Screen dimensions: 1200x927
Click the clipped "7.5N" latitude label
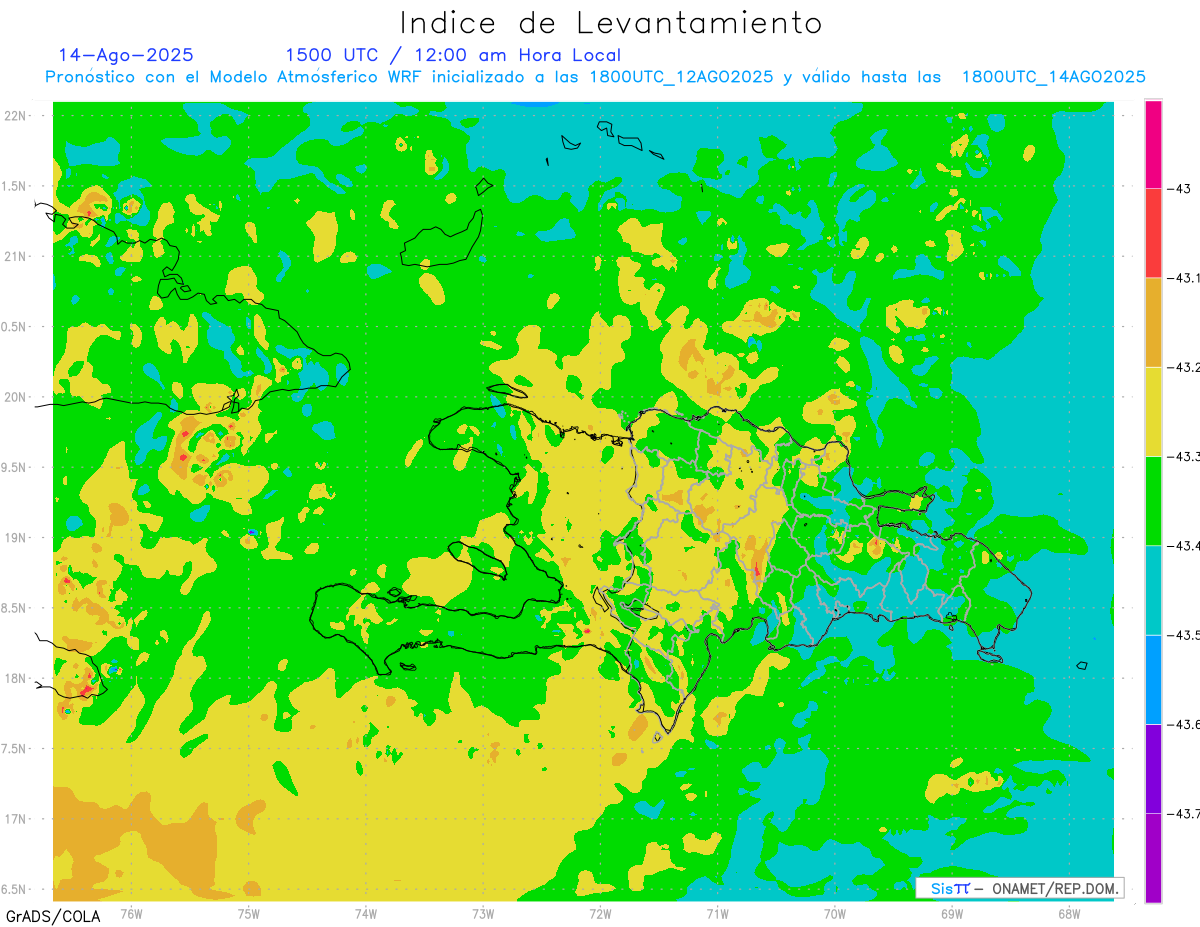(15, 748)
